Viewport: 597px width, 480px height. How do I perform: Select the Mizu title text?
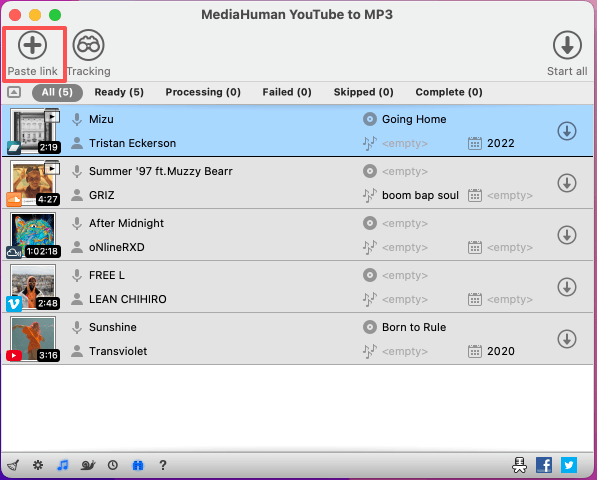[x=101, y=120]
